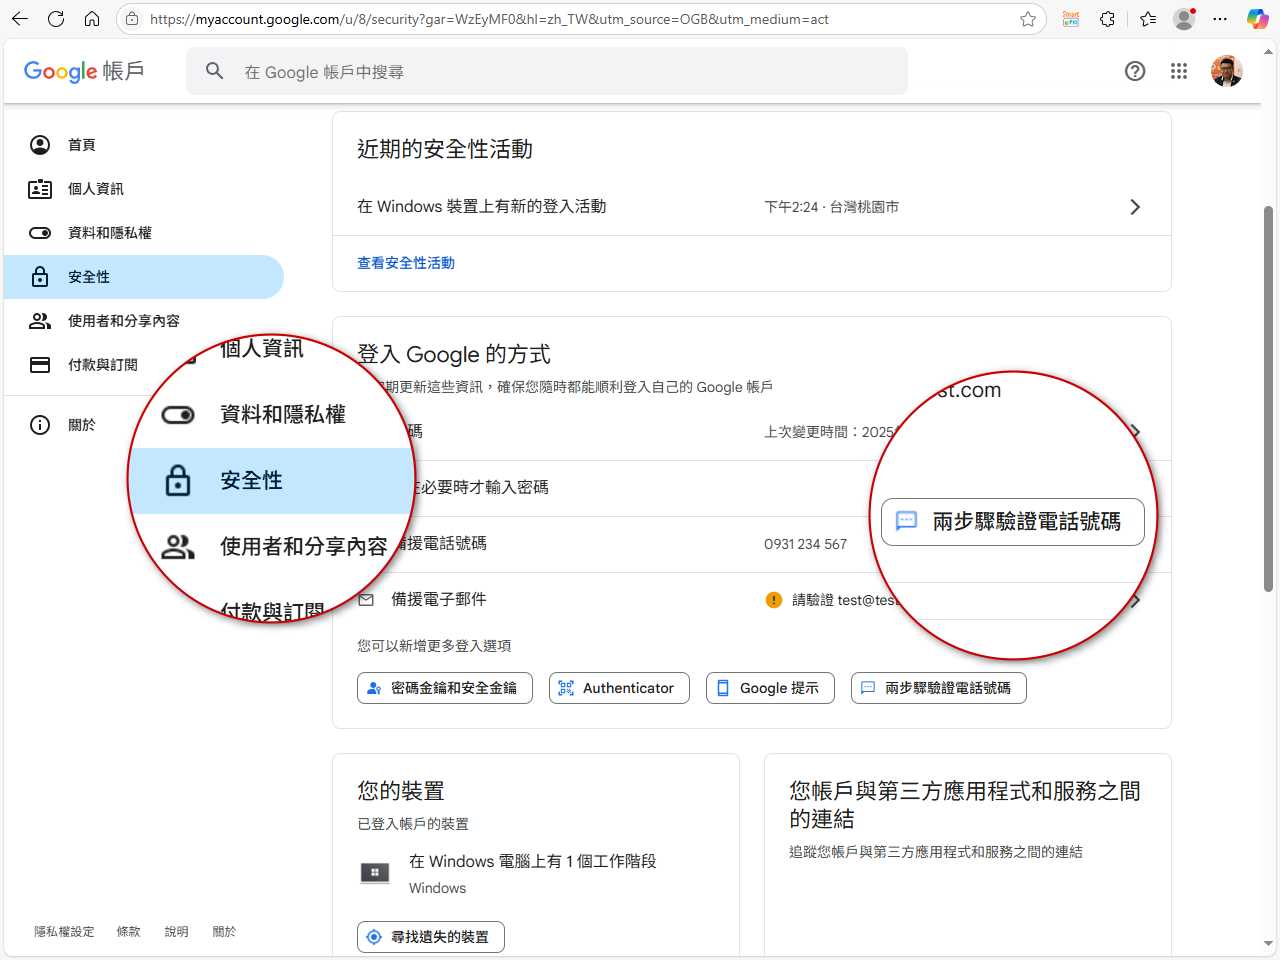Image resolution: width=1280 pixels, height=960 pixels.
Task: Click the 兩步驟驗證電話號碼 button below sign-in options
Action: coord(938,688)
